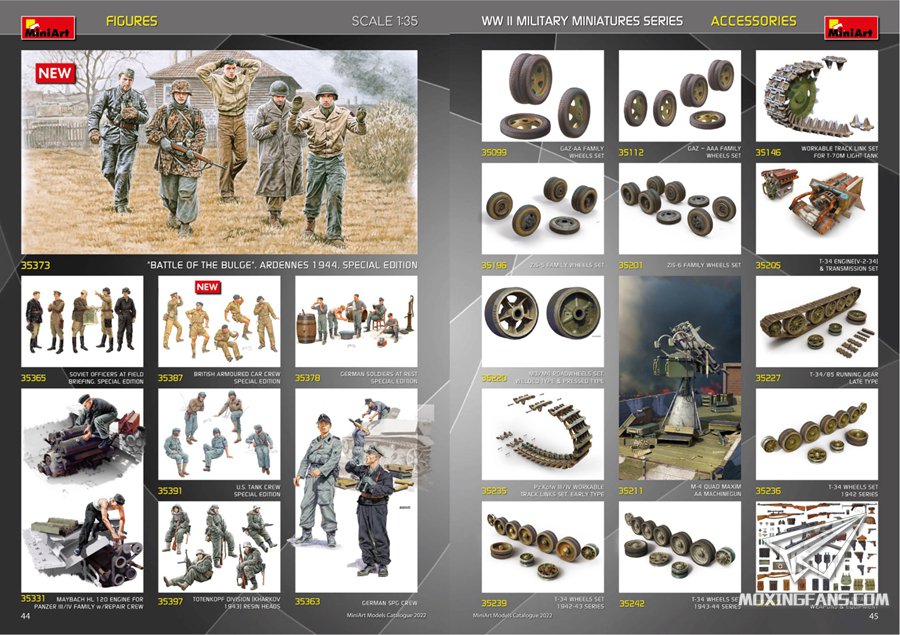Viewport: 900px width, 635px height.
Task: Open the T-70M workable track link set image
Action: coord(817,96)
